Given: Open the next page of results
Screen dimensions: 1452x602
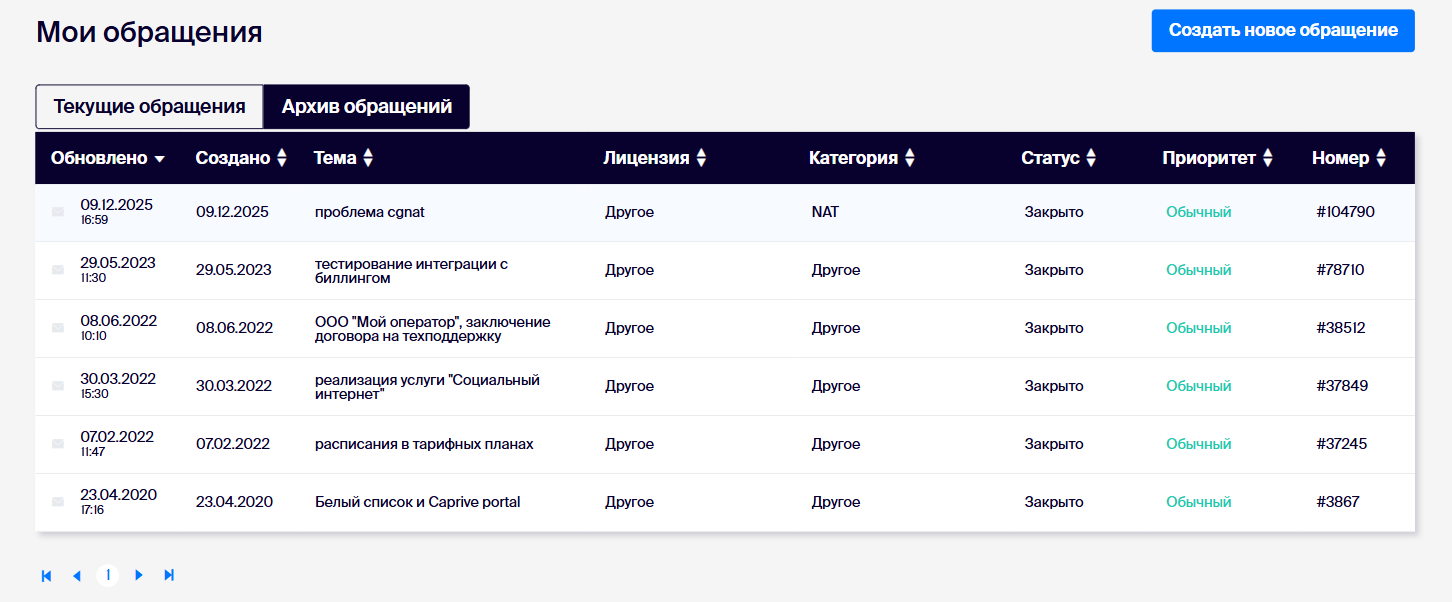Looking at the screenshot, I should pos(138,575).
